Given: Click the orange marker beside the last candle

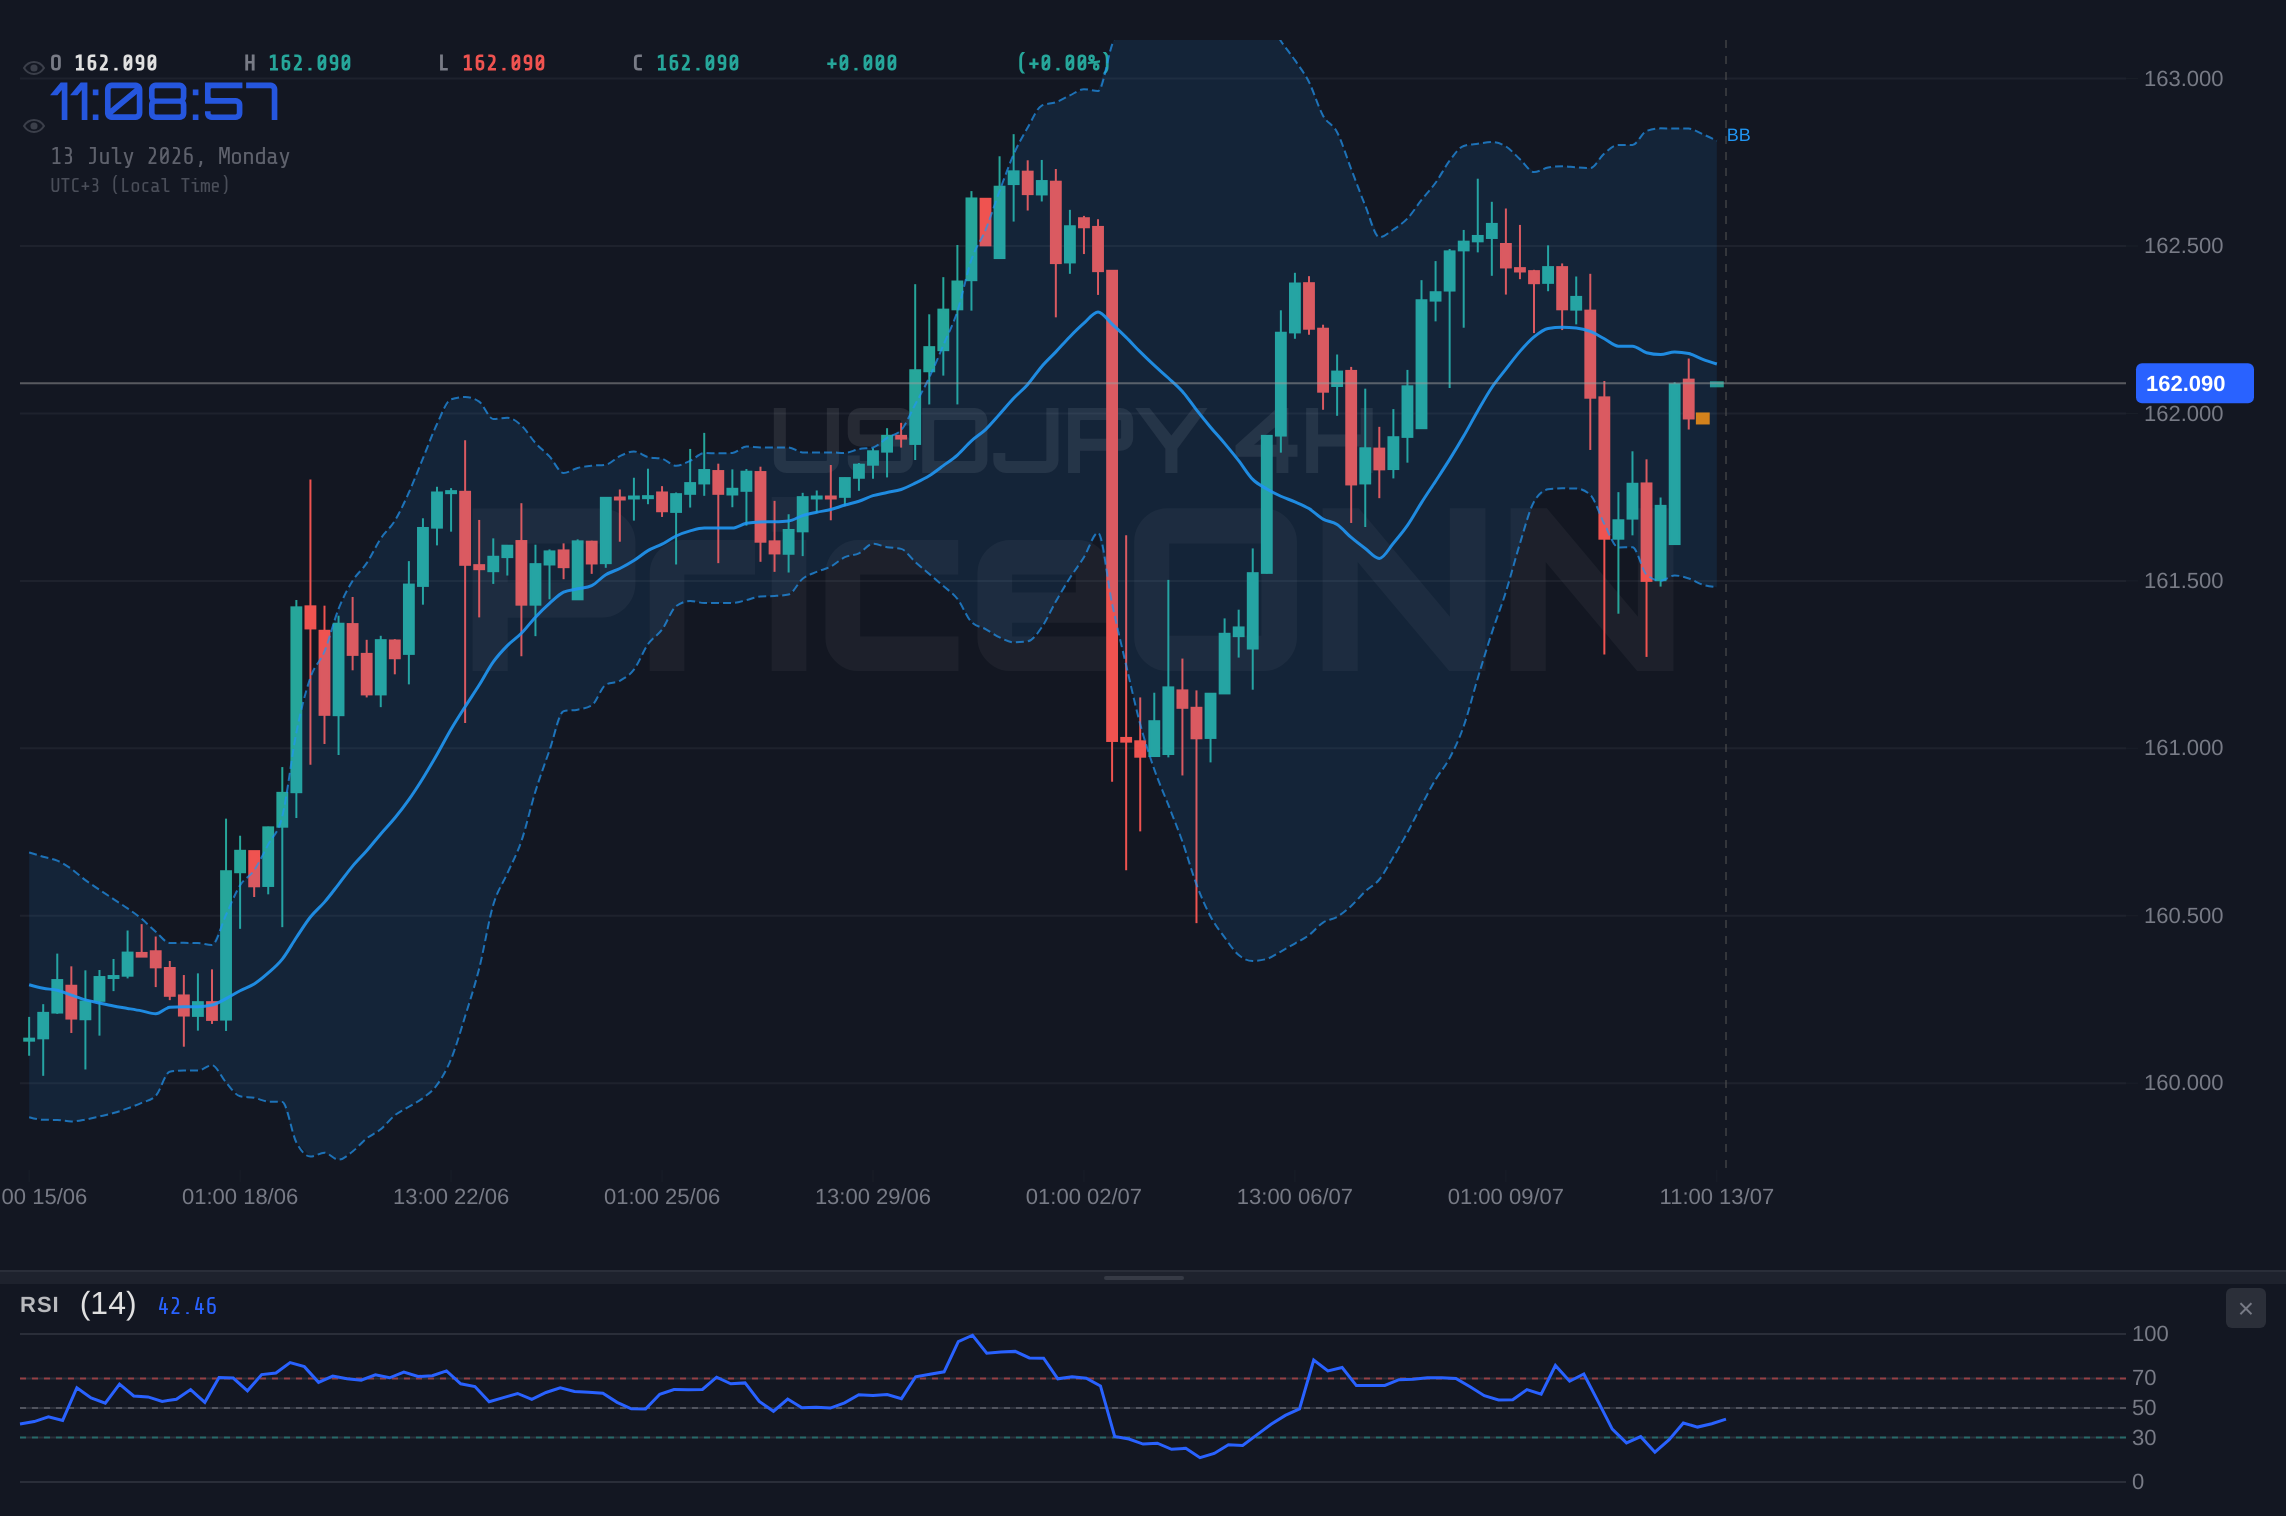Looking at the screenshot, I should pyautogui.click(x=1703, y=419).
